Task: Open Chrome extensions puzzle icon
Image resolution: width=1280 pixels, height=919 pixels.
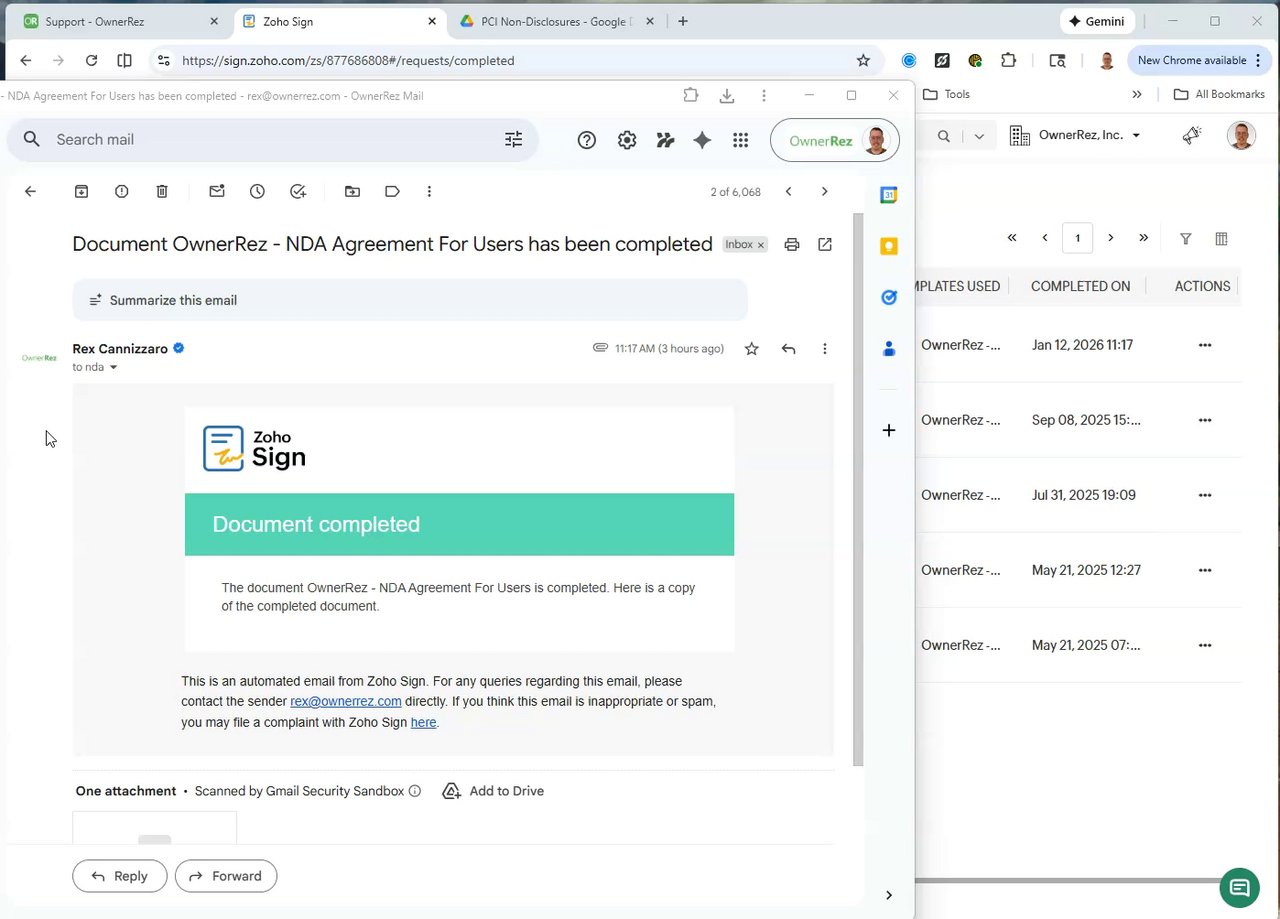Action: point(1008,60)
